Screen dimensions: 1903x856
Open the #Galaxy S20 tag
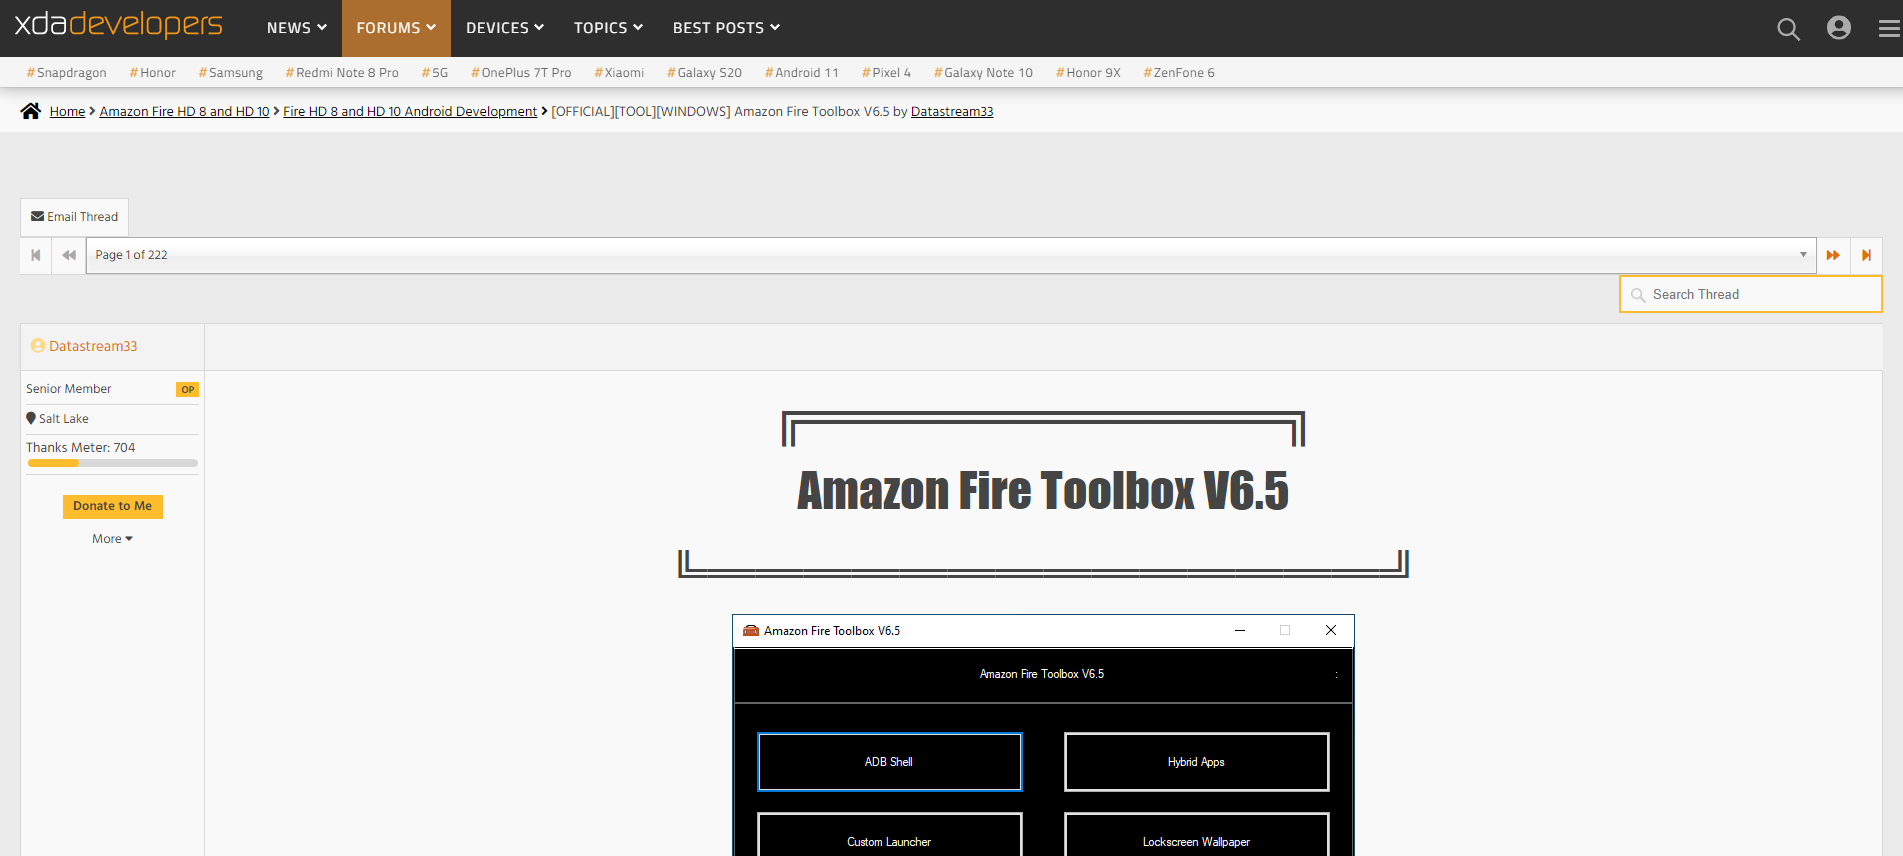[705, 73]
